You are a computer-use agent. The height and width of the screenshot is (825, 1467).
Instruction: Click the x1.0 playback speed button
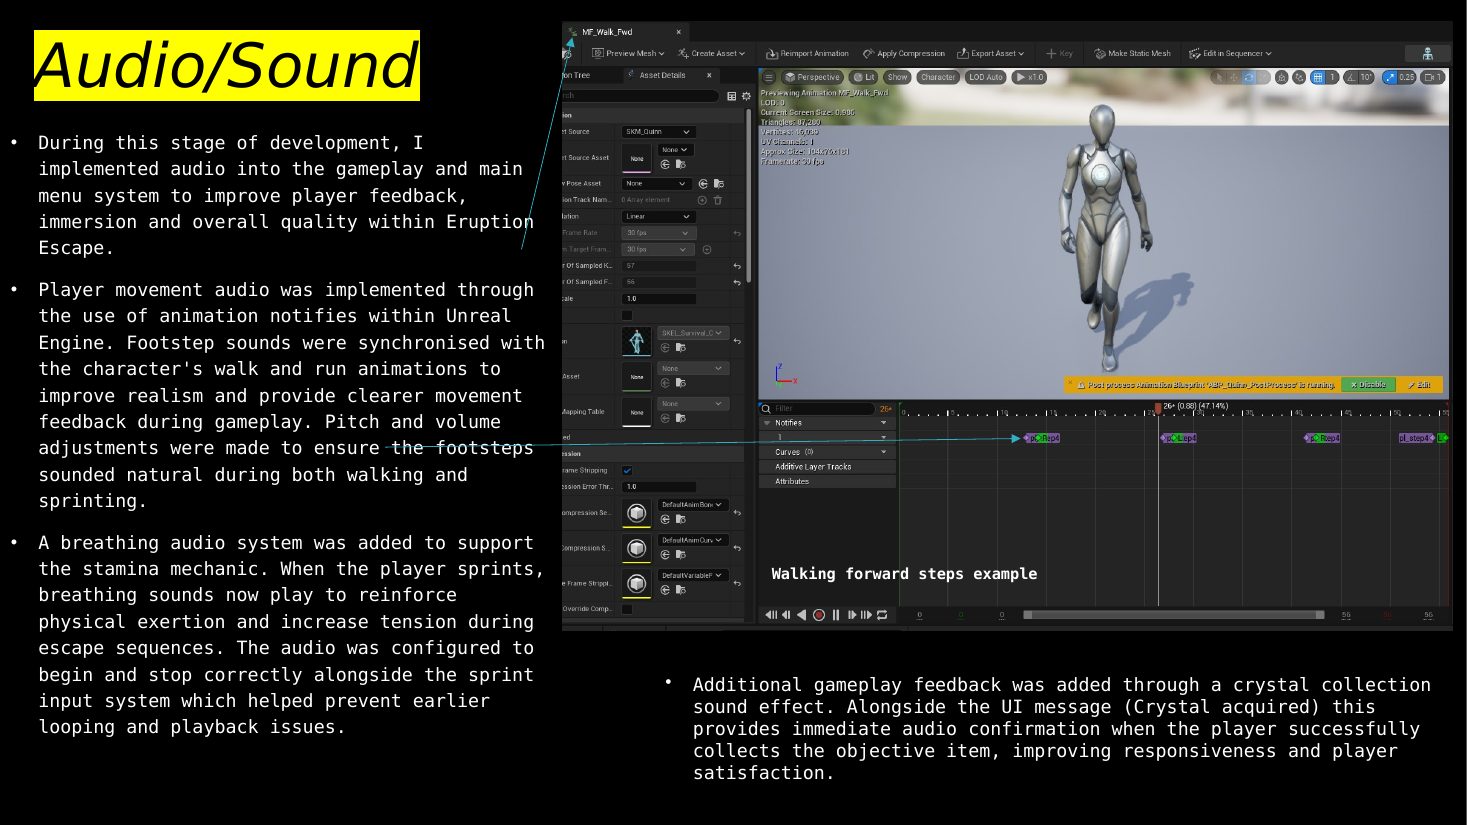coord(1029,77)
